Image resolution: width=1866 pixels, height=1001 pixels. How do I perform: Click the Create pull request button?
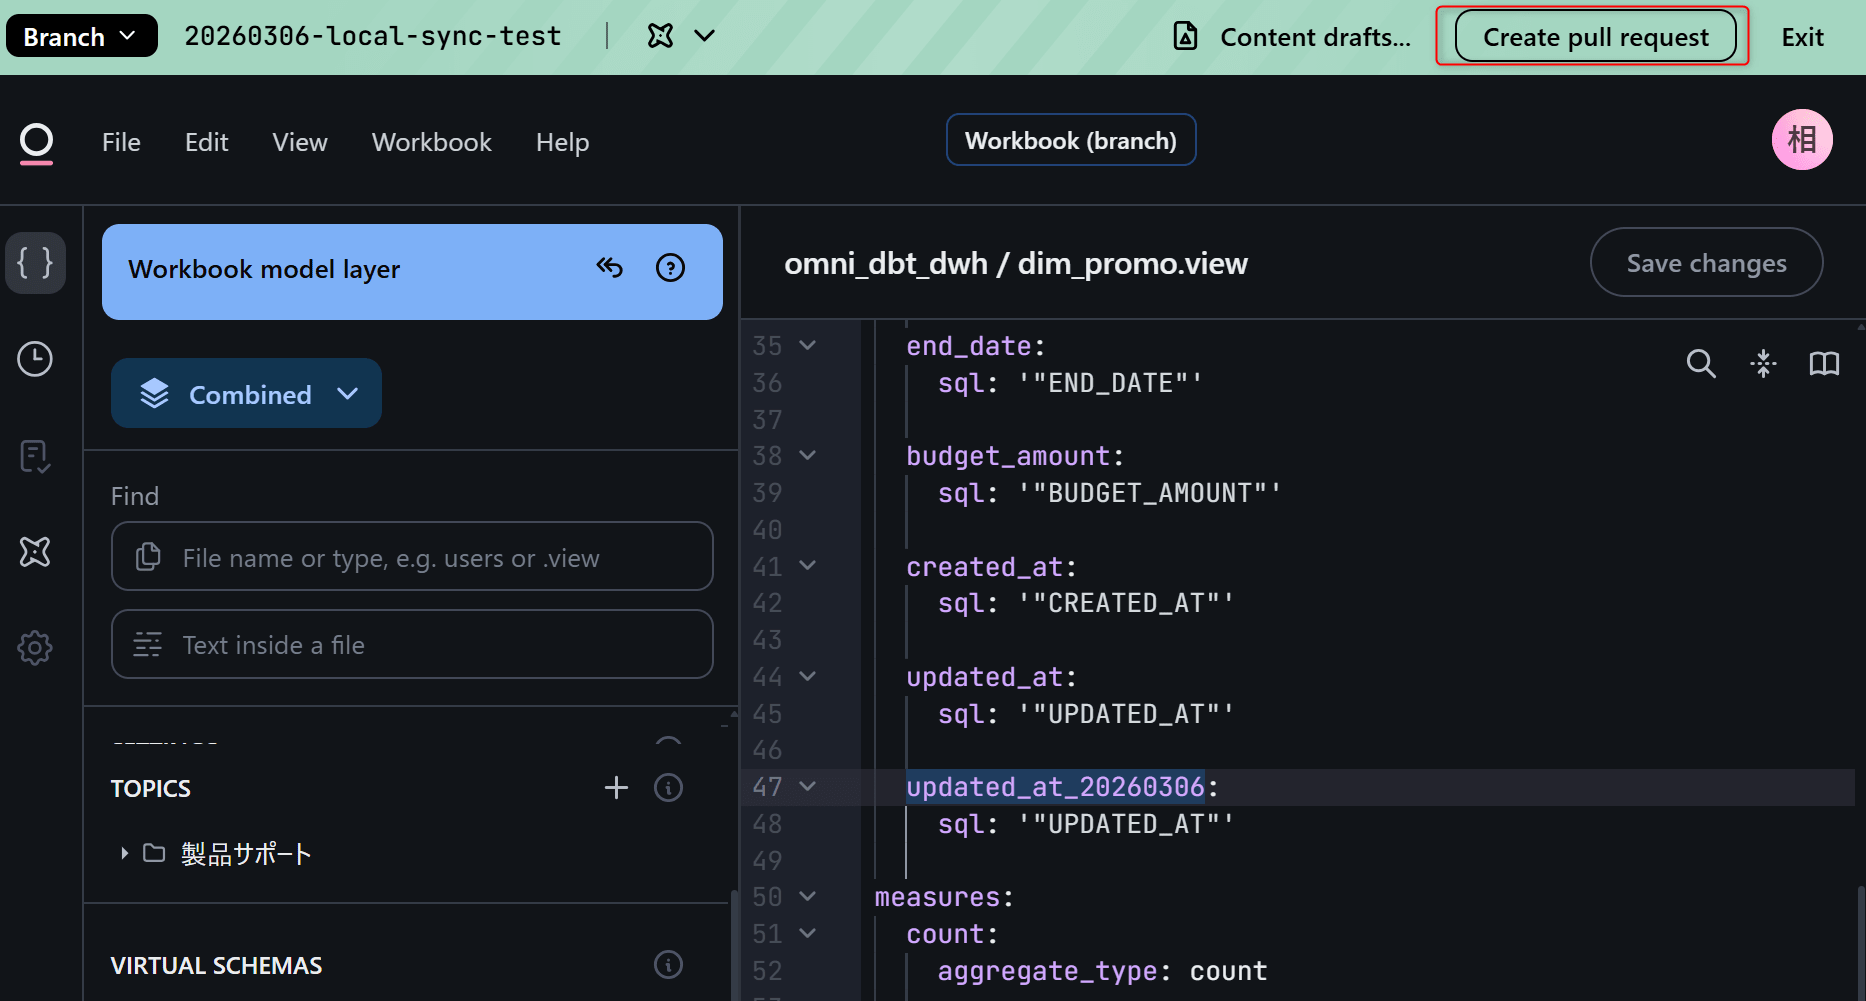(1595, 37)
